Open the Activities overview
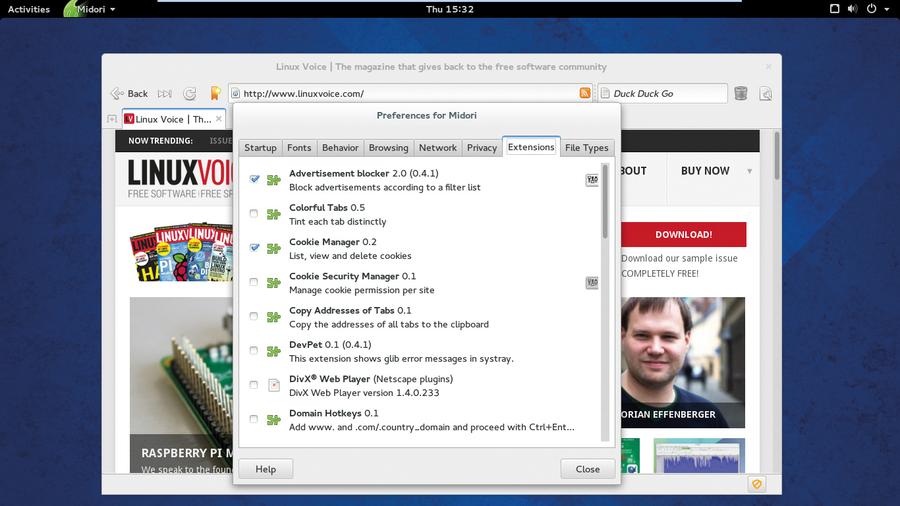Image resolution: width=900 pixels, height=506 pixels. click(x=29, y=9)
